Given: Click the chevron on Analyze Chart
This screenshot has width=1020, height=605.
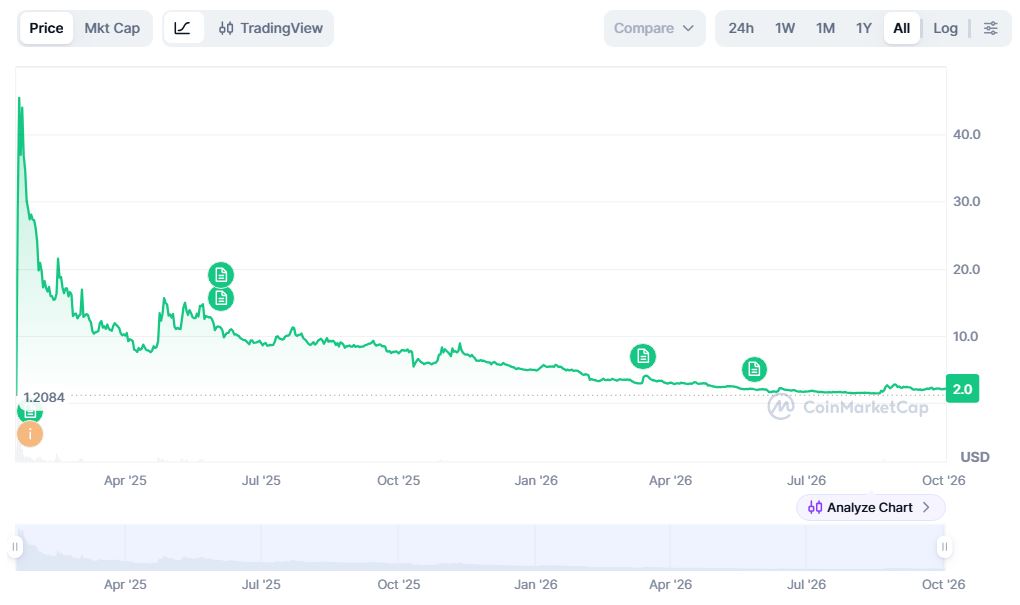Looking at the screenshot, I should click(926, 507).
